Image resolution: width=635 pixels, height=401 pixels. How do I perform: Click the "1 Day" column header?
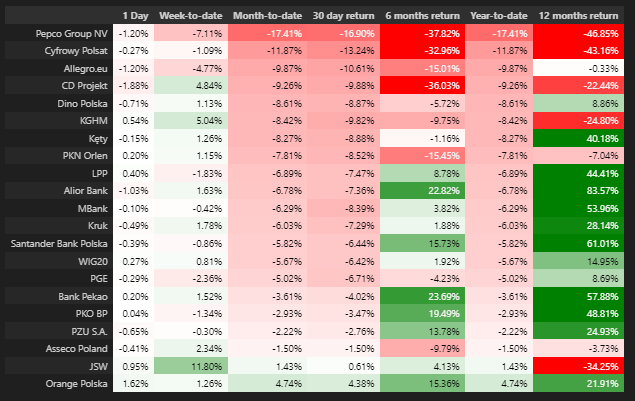[137, 16]
